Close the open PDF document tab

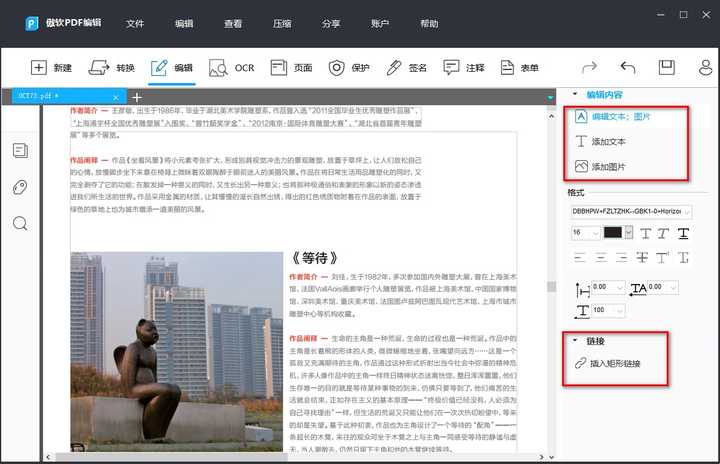click(116, 97)
